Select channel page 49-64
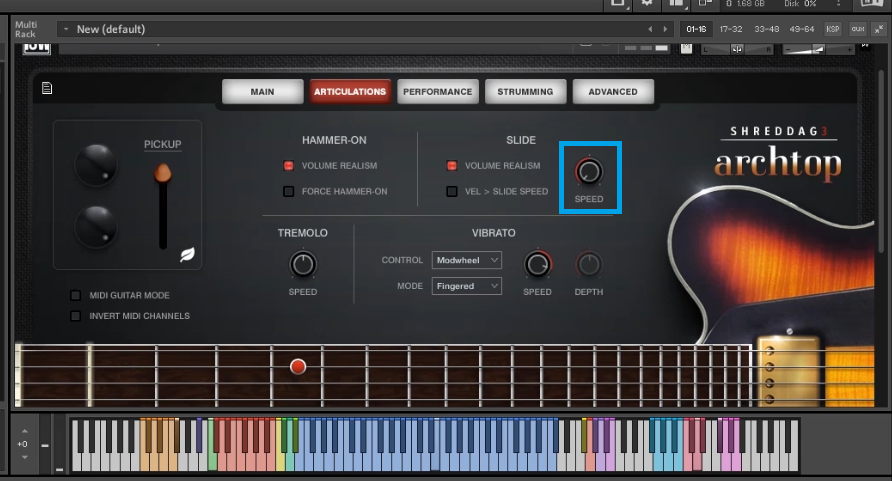Screen dimensions: 892x481 (x=802, y=29)
